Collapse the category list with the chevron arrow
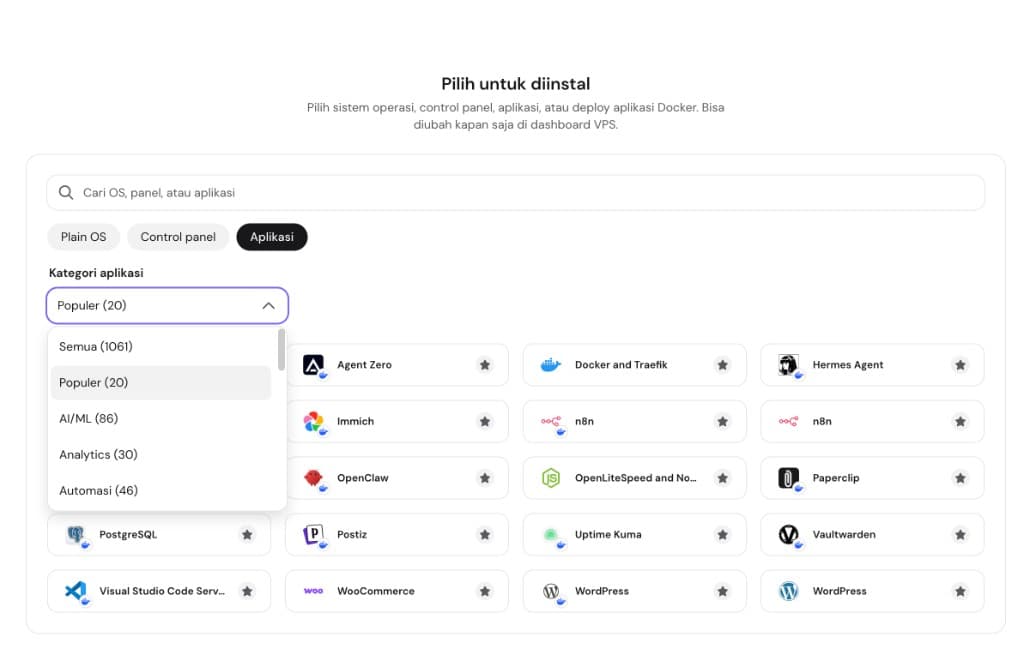The width and height of the screenshot is (1024, 655). coord(268,306)
